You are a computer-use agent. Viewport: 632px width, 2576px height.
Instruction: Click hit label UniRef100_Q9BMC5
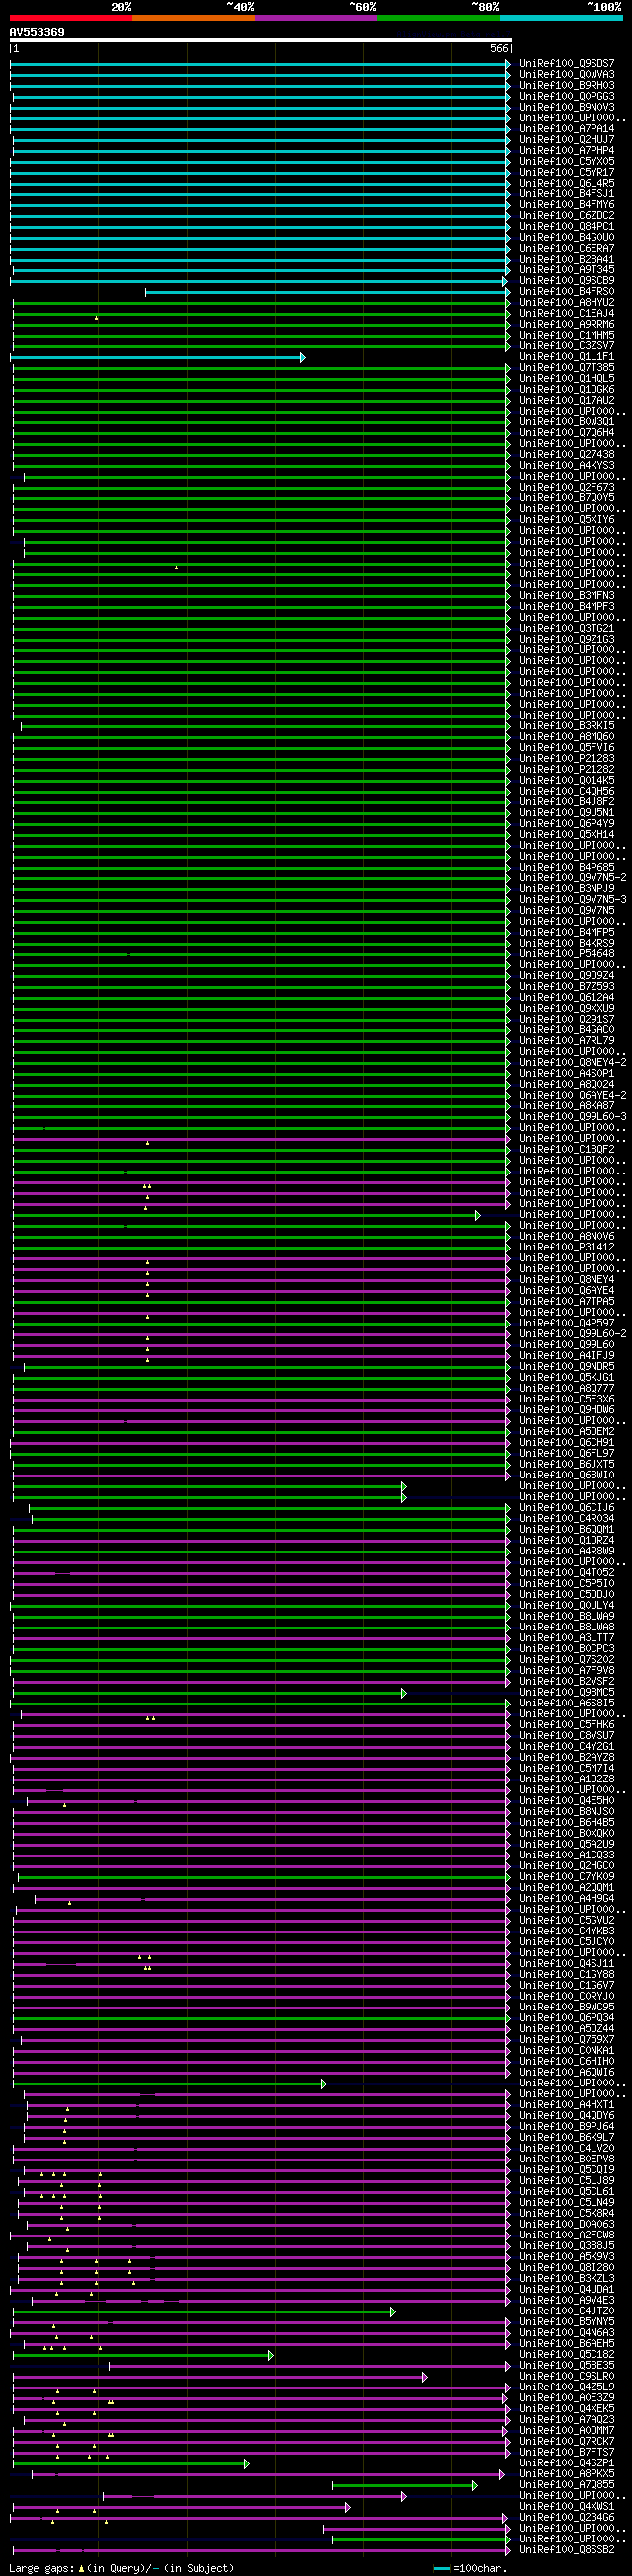[567, 1692]
